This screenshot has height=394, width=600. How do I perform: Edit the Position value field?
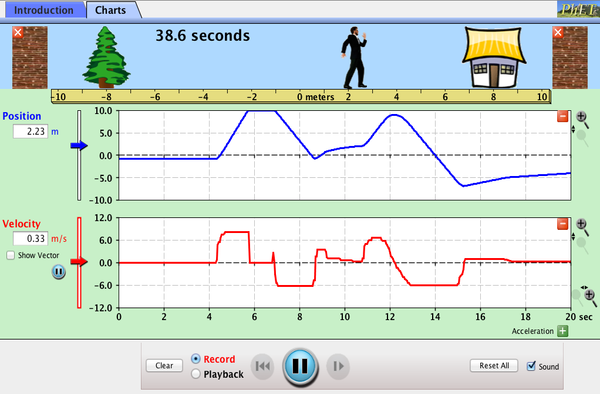[x=31, y=132]
